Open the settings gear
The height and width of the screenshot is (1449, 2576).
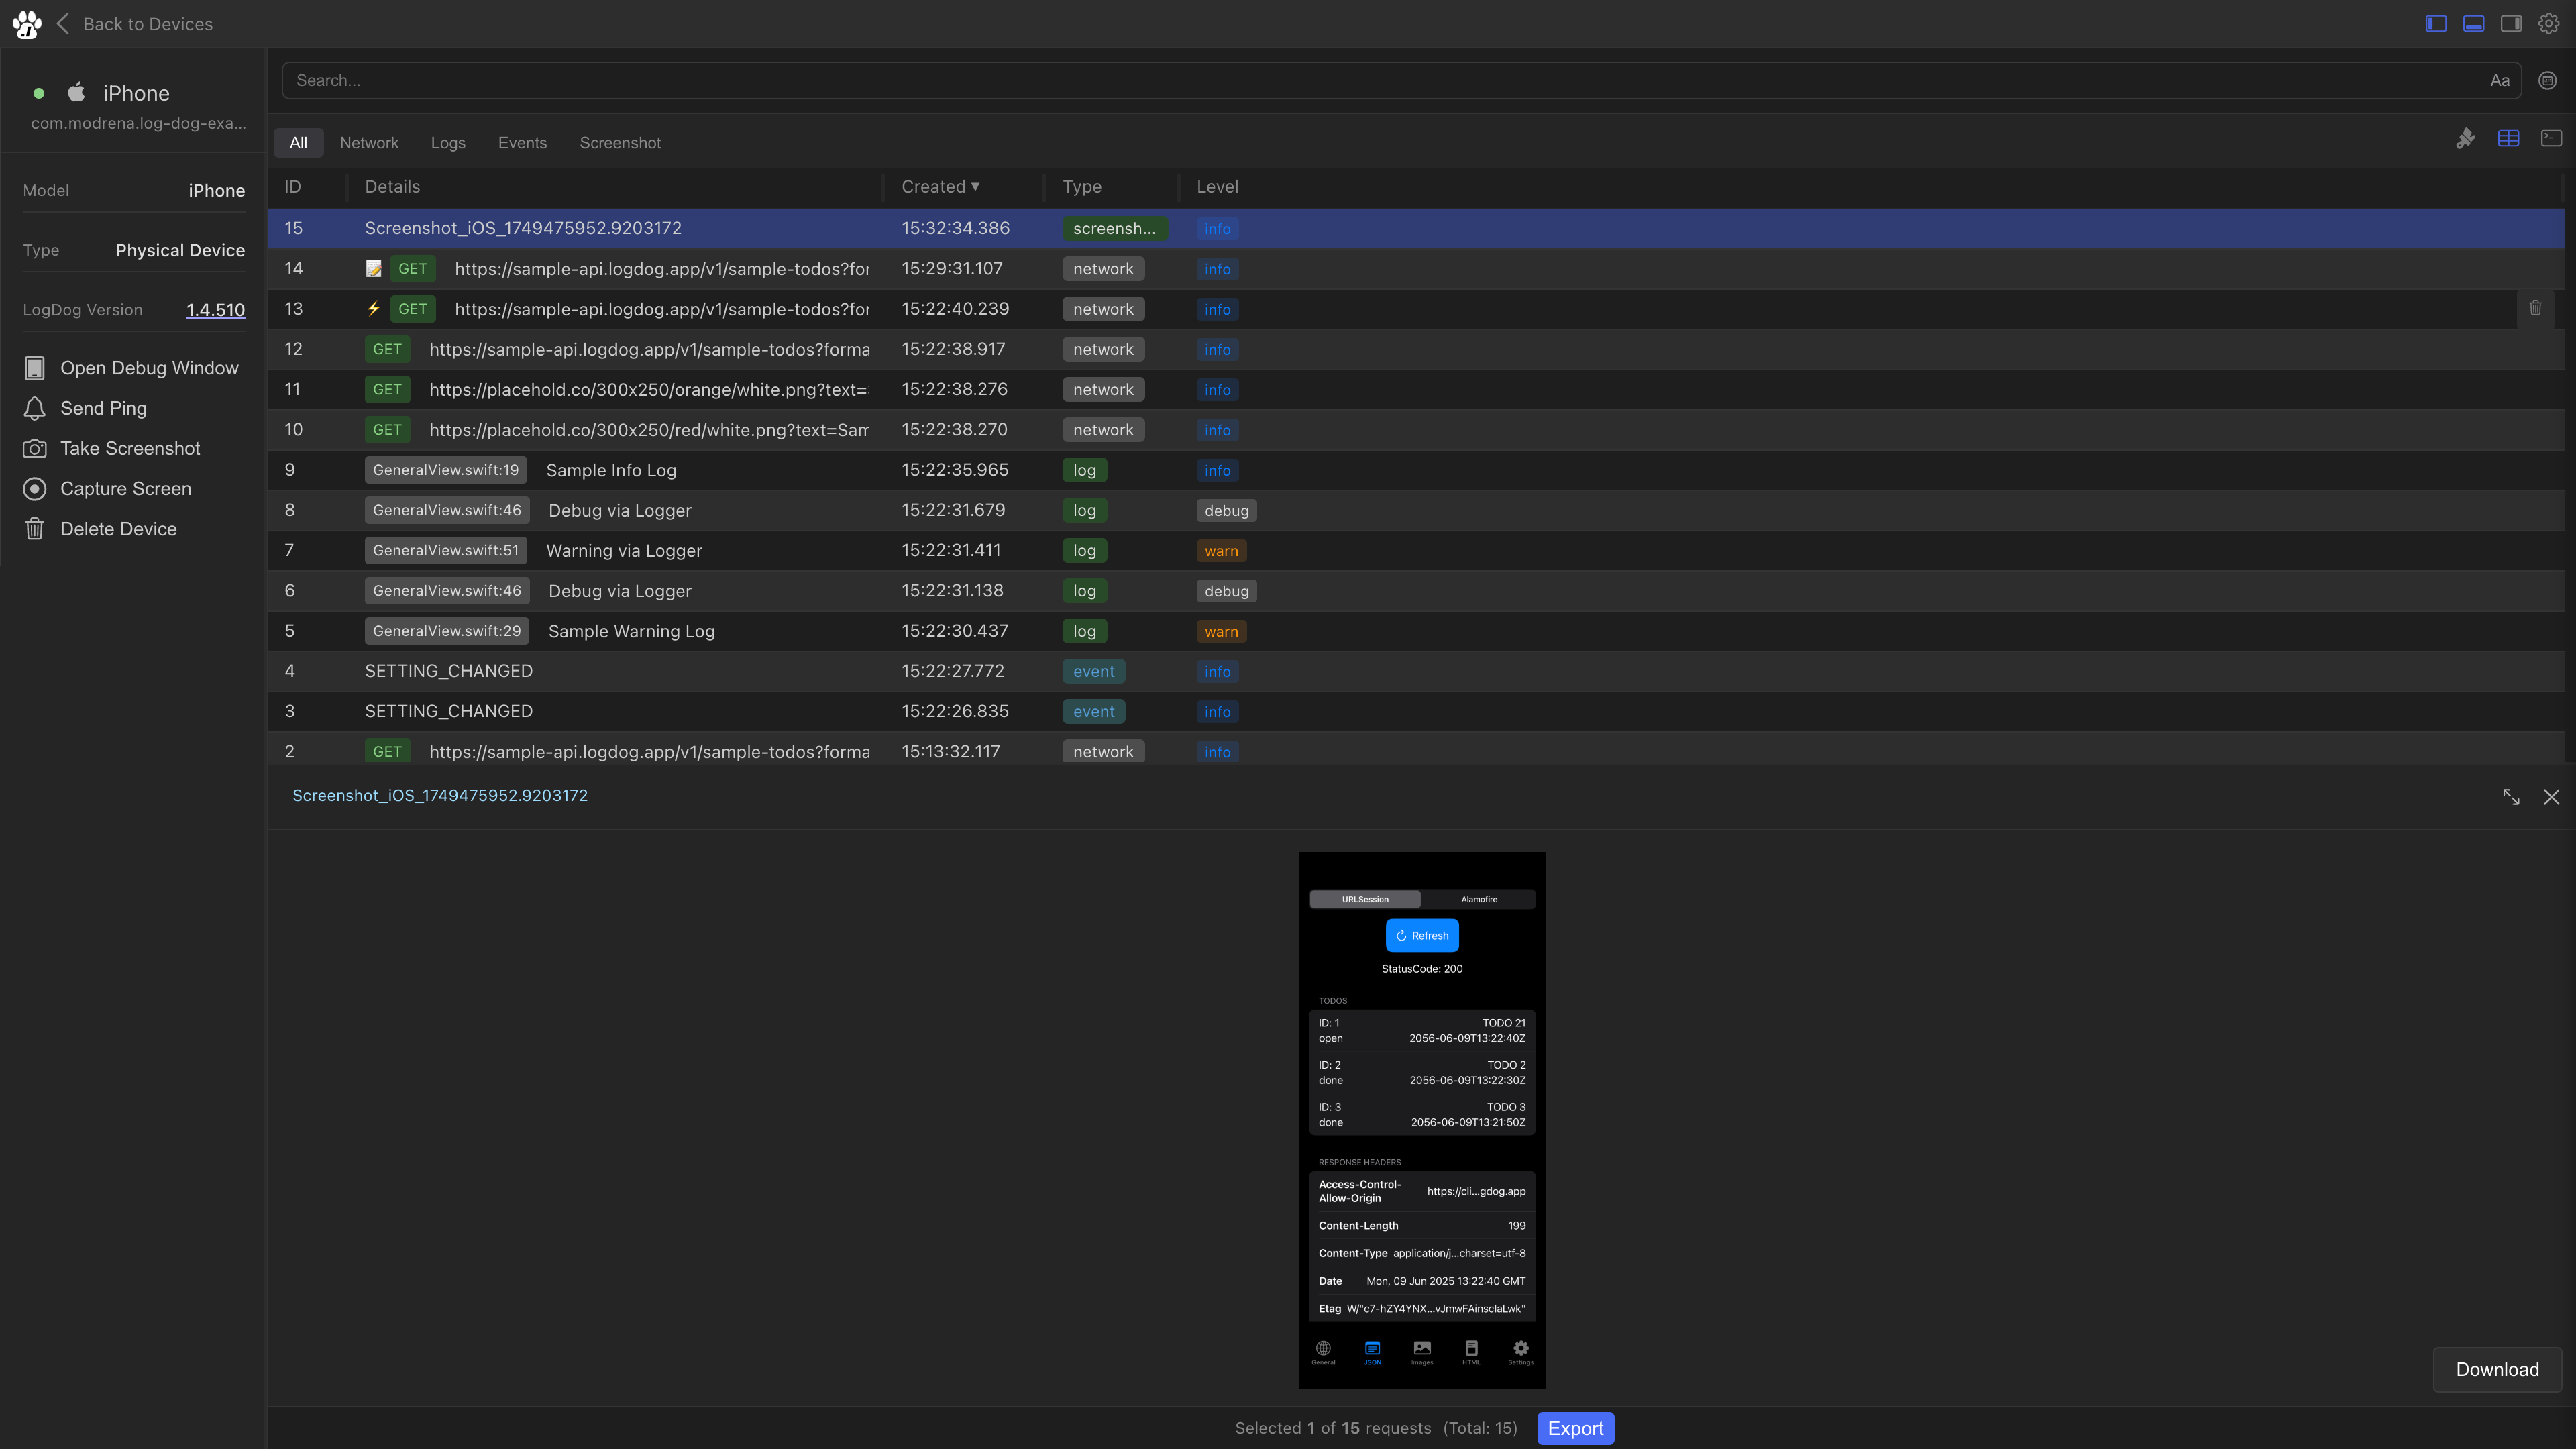[2549, 23]
